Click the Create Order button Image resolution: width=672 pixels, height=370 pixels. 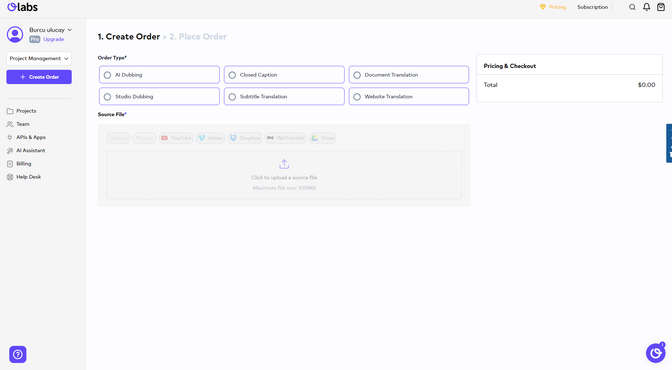(39, 77)
